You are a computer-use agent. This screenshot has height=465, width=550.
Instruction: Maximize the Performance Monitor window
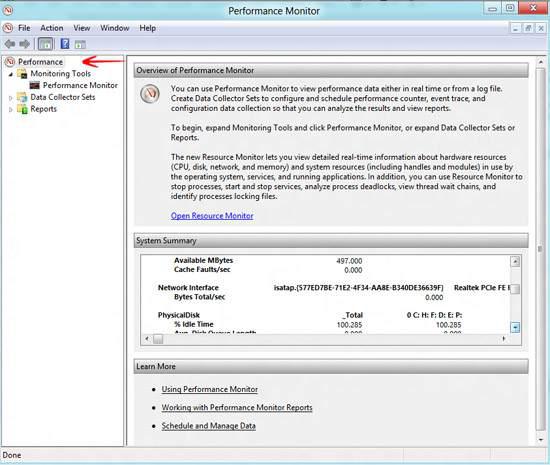[510, 8]
